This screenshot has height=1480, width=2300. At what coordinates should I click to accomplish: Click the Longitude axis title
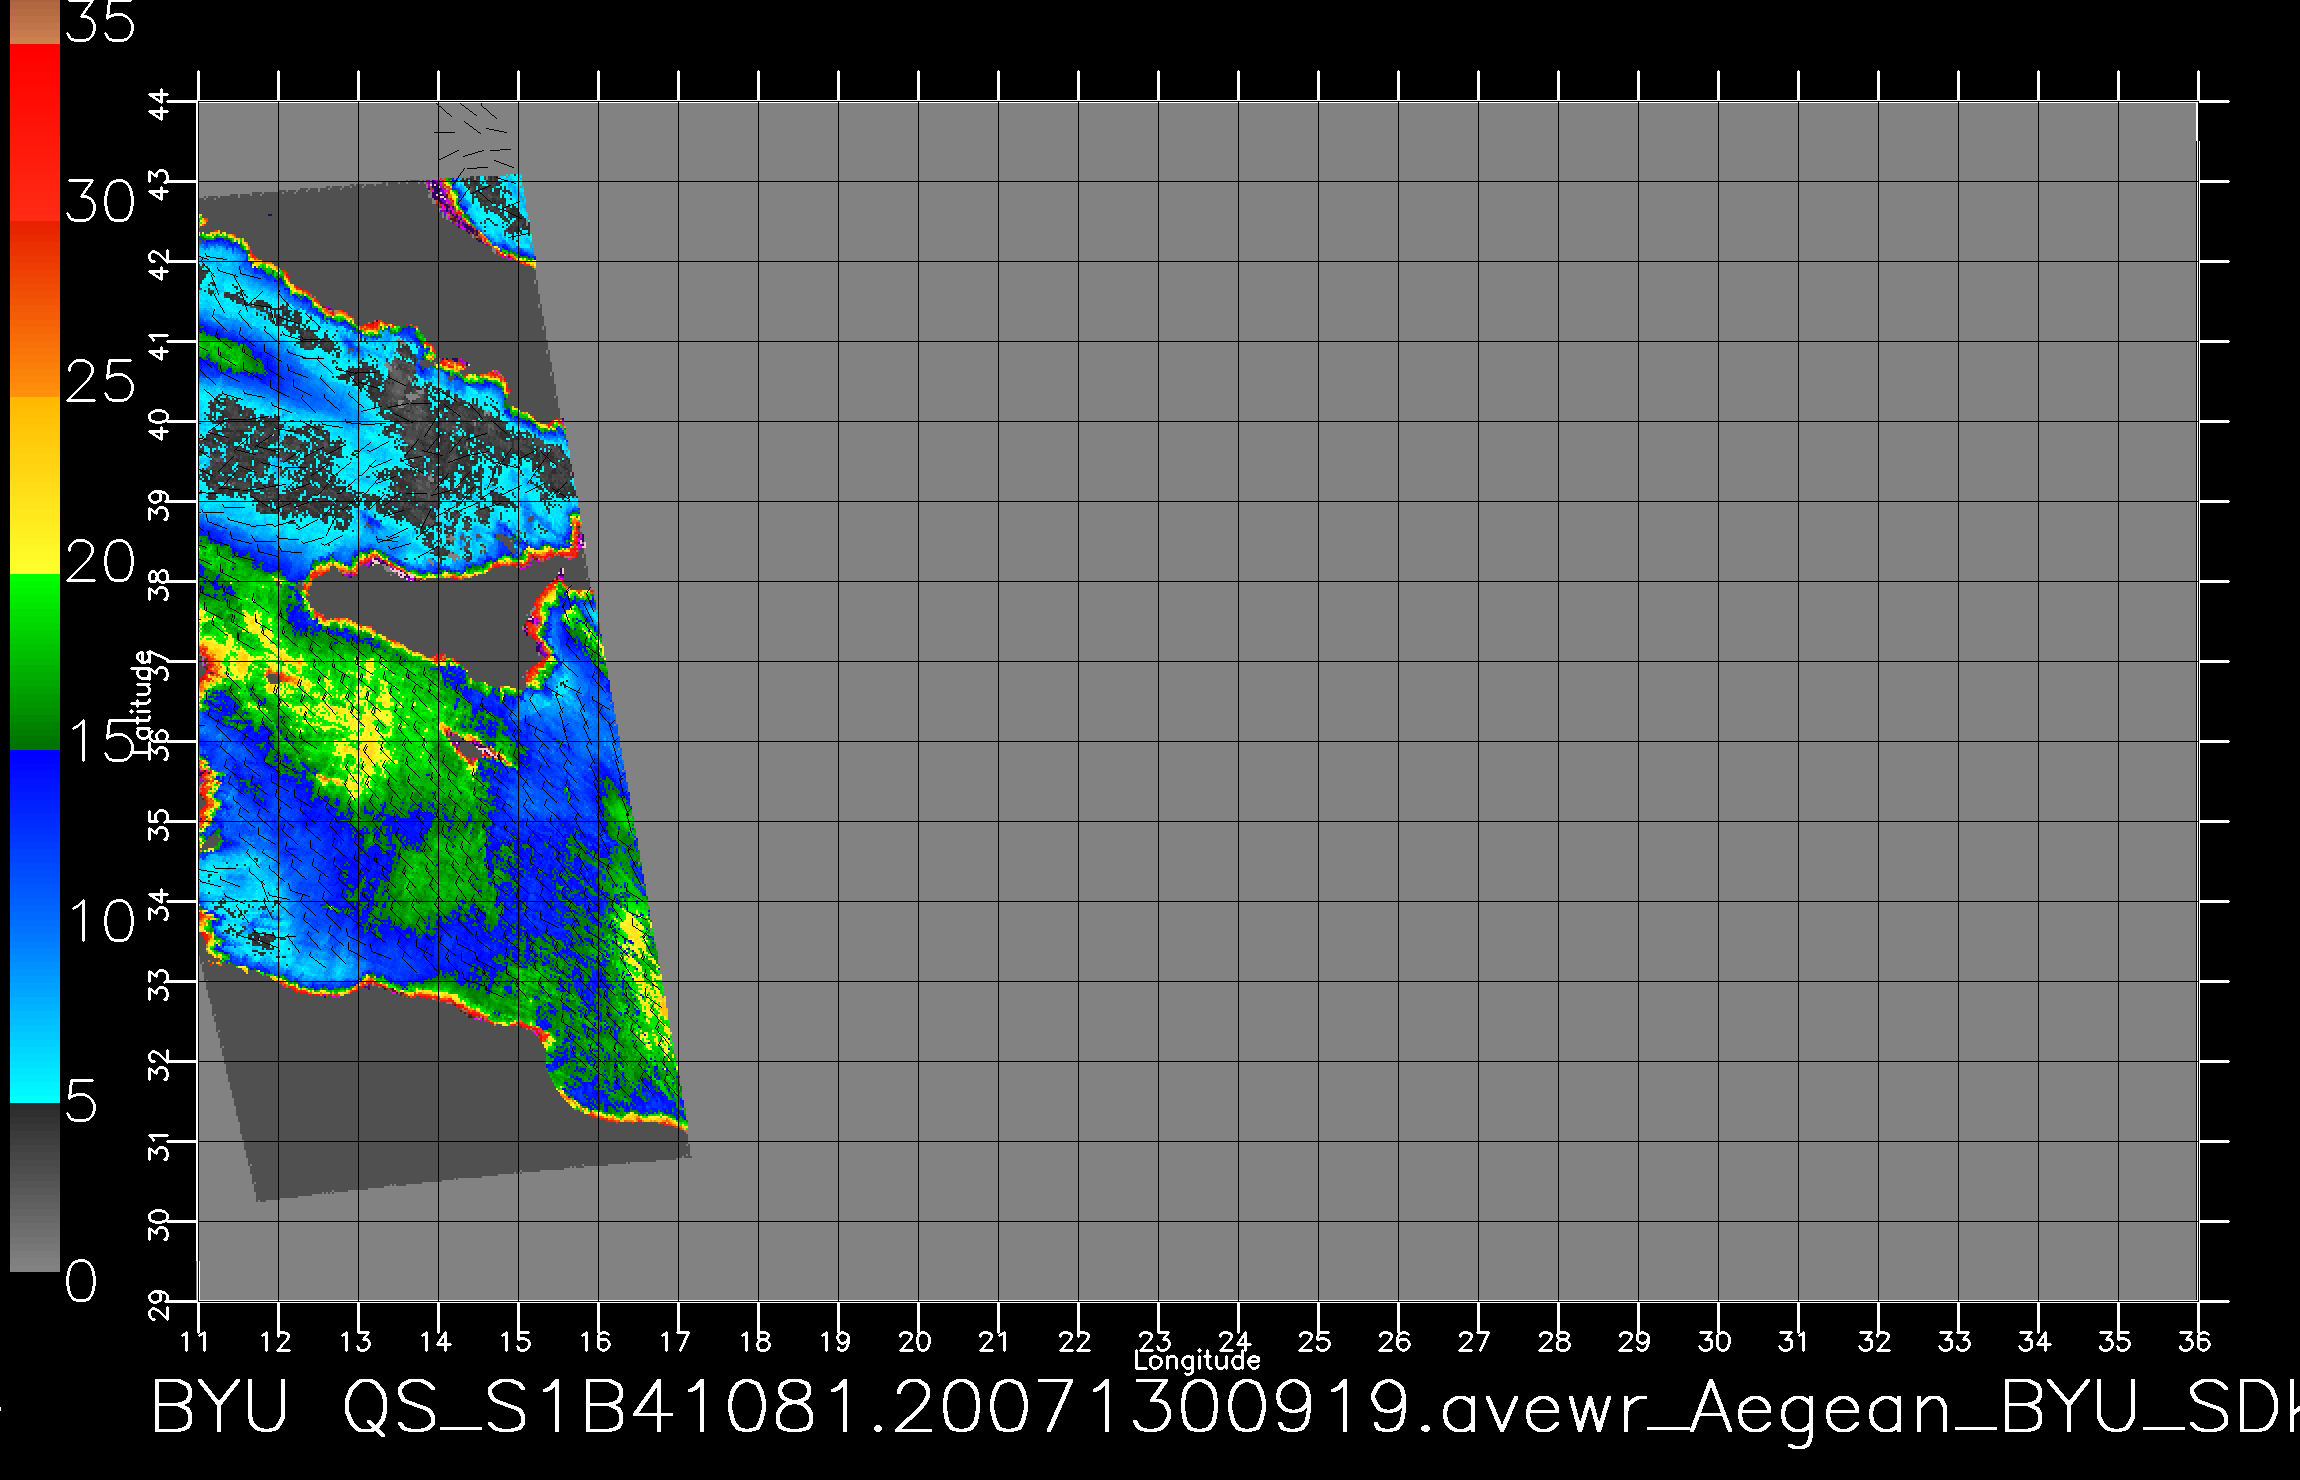[1197, 1360]
